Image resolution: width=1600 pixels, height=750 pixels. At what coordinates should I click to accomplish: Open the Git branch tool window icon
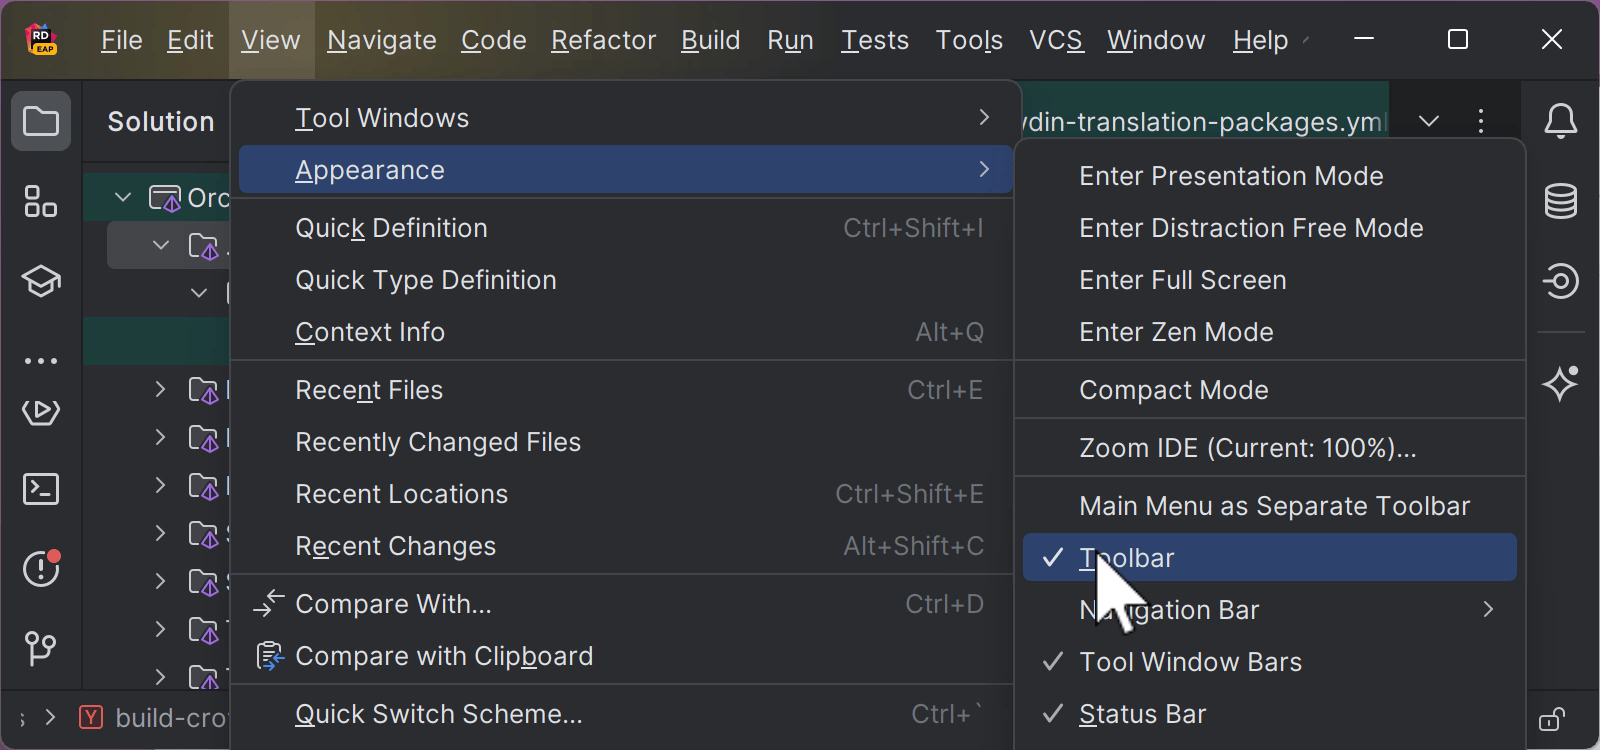[x=41, y=648]
